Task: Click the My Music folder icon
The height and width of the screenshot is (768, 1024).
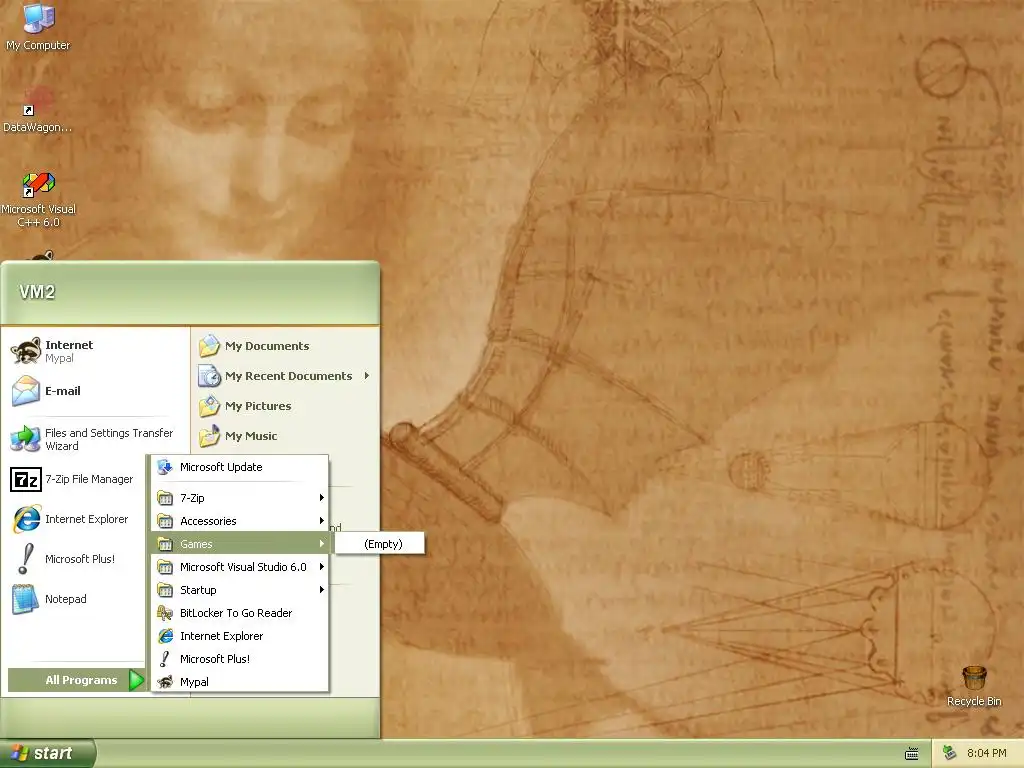Action: click(x=210, y=436)
